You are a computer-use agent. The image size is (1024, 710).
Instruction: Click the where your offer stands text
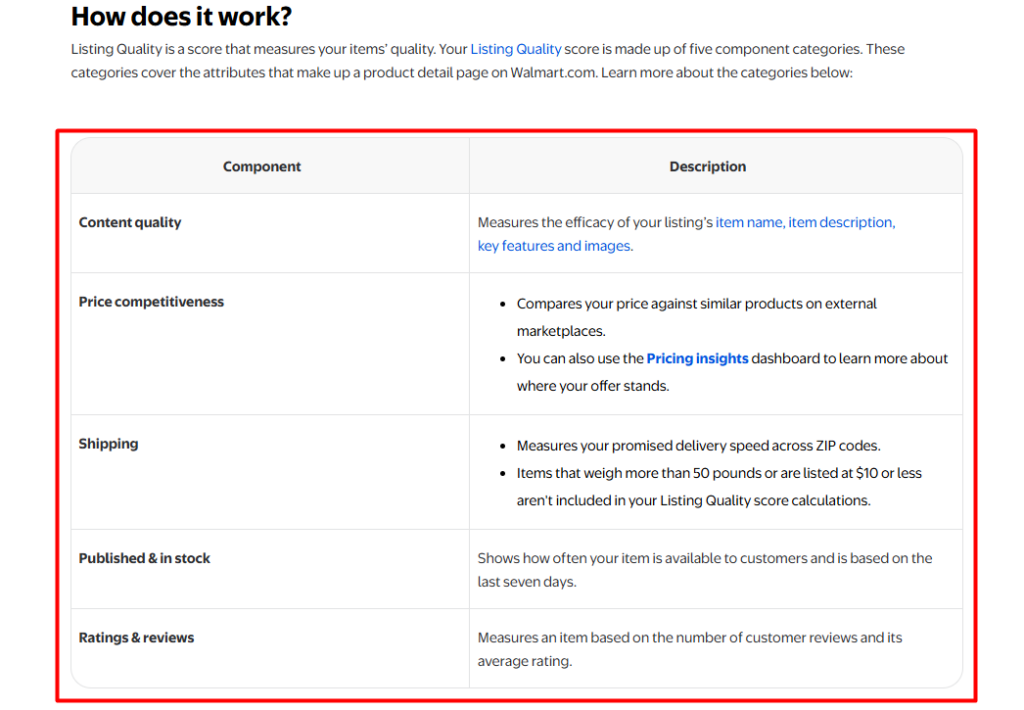[x=593, y=386]
